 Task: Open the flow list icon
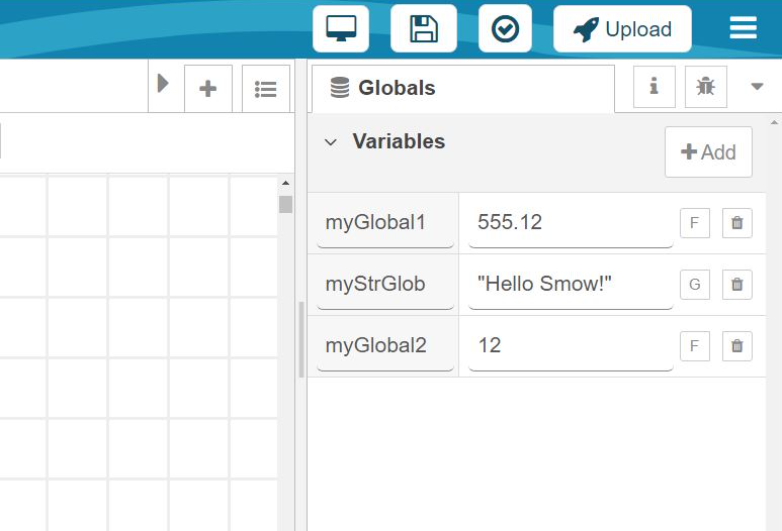[x=266, y=89]
